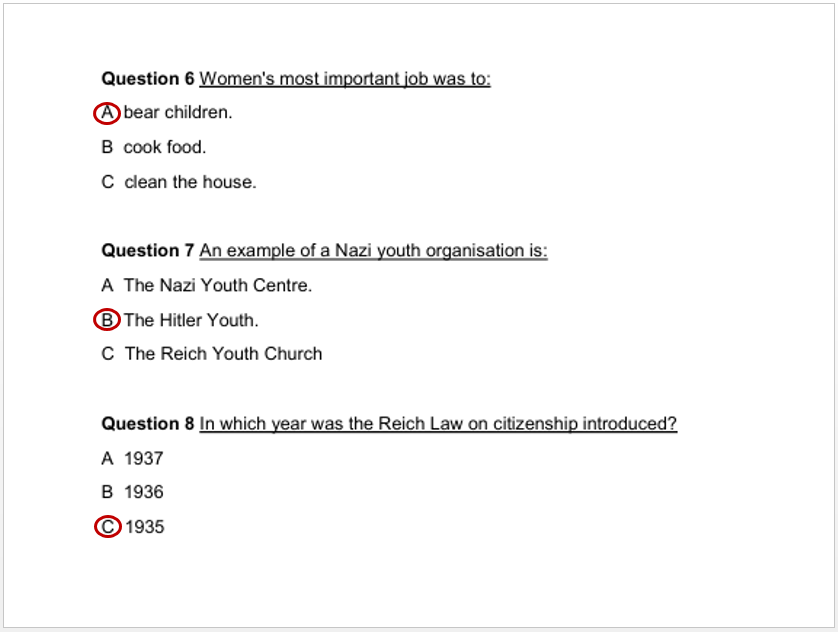Select the year 1935 answer text
This screenshot has width=838, height=632.
tap(145, 526)
